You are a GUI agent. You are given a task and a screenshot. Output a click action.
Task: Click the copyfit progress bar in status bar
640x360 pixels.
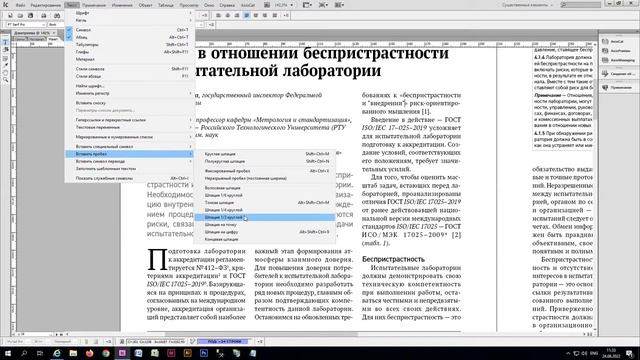222,341
